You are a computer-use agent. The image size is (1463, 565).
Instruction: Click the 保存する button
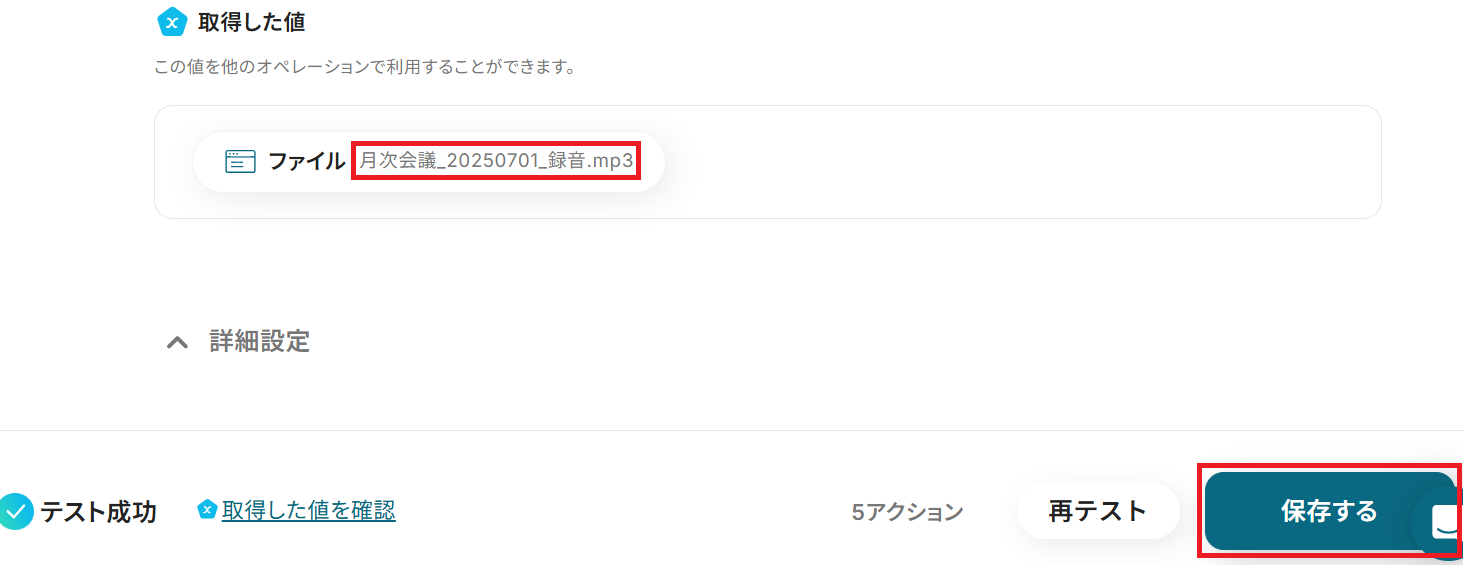coord(1329,511)
